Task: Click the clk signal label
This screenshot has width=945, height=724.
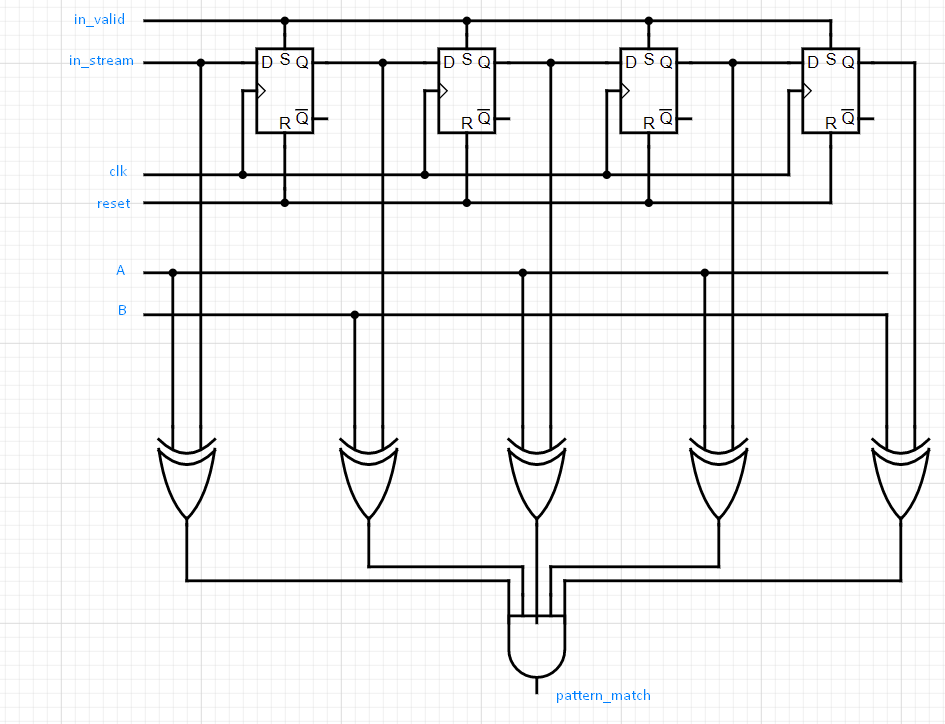Action: pyautogui.click(x=117, y=171)
